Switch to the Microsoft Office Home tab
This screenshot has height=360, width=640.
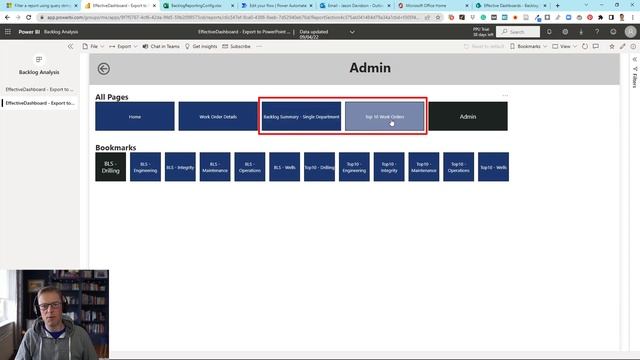(x=433, y=6)
